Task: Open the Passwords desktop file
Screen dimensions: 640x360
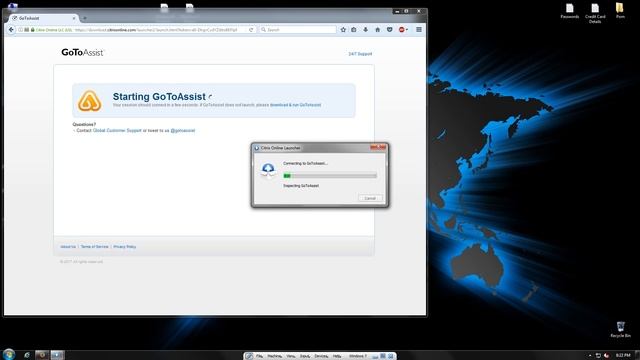Action: pos(569,11)
